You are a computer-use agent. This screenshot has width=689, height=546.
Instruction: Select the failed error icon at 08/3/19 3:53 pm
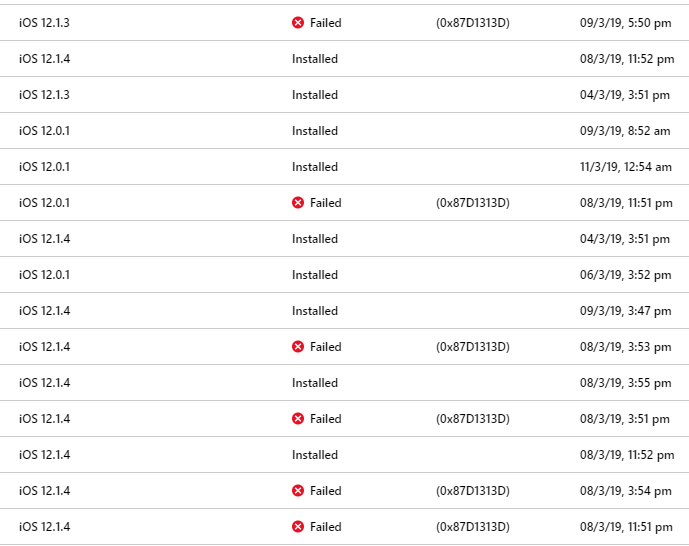(x=298, y=347)
